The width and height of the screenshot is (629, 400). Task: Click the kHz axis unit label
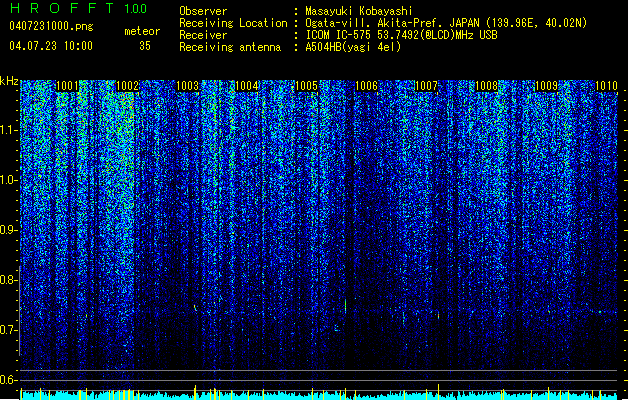coord(9,81)
